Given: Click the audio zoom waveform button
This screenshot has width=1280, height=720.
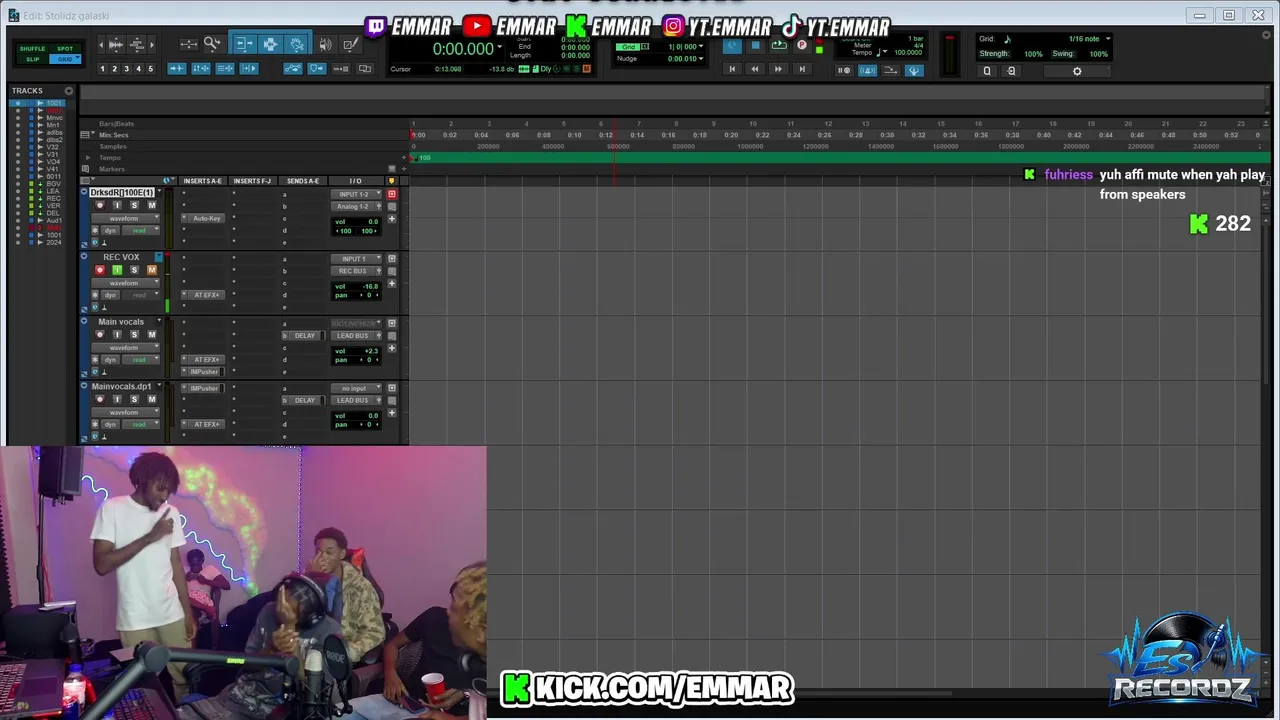Looking at the screenshot, I should (x=116, y=45).
